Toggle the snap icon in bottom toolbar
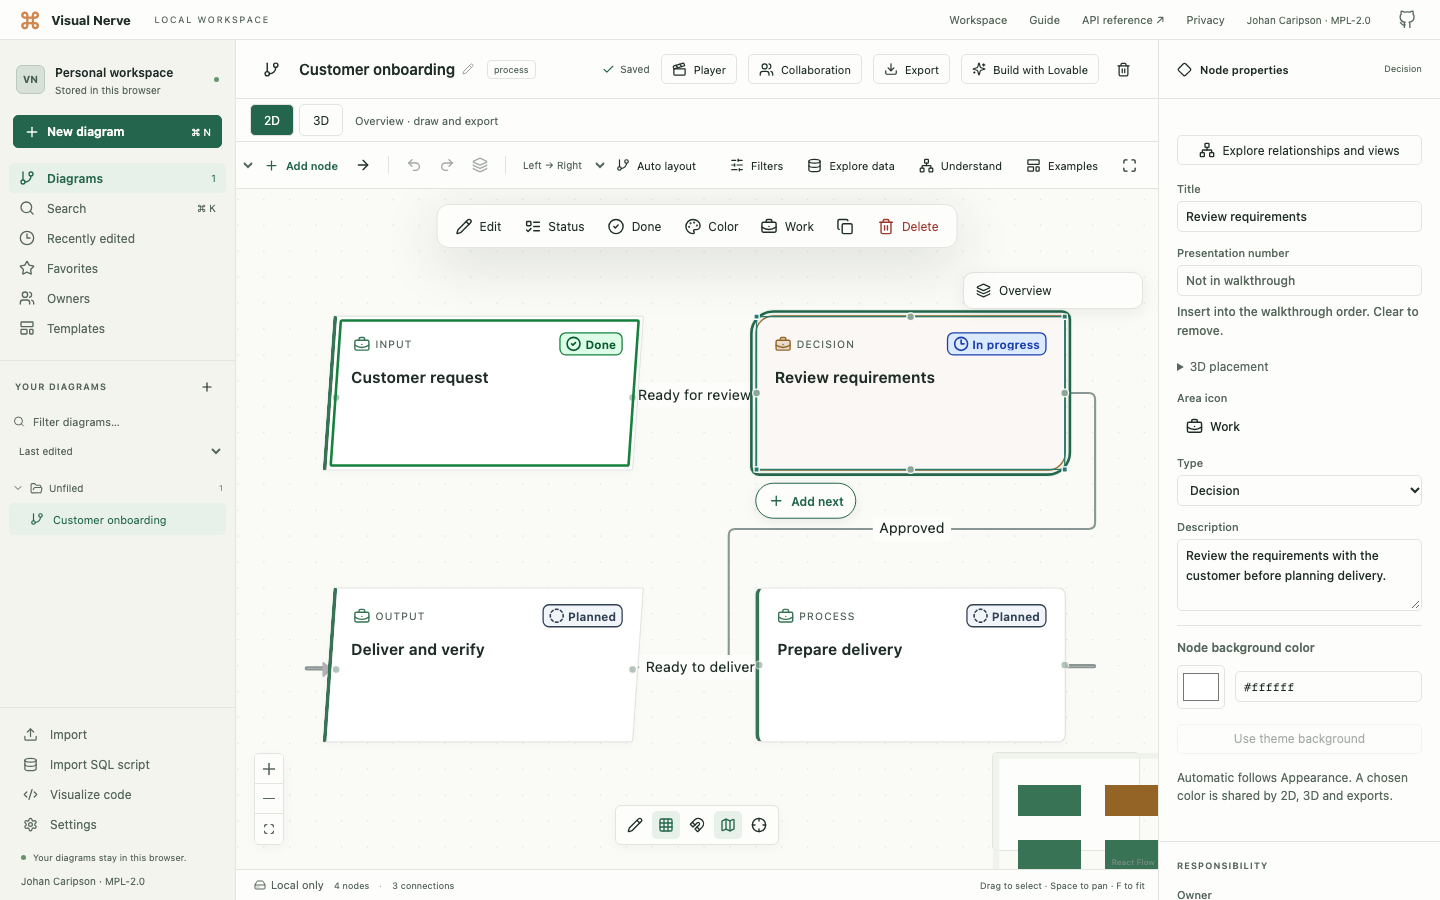The height and width of the screenshot is (900, 1440). click(697, 825)
